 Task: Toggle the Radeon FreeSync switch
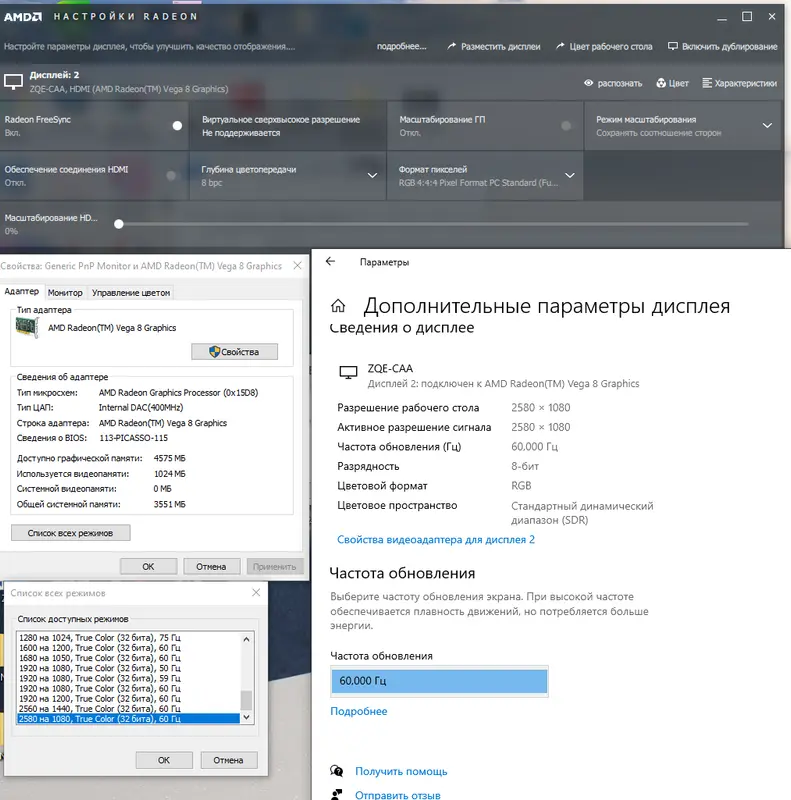(177, 126)
